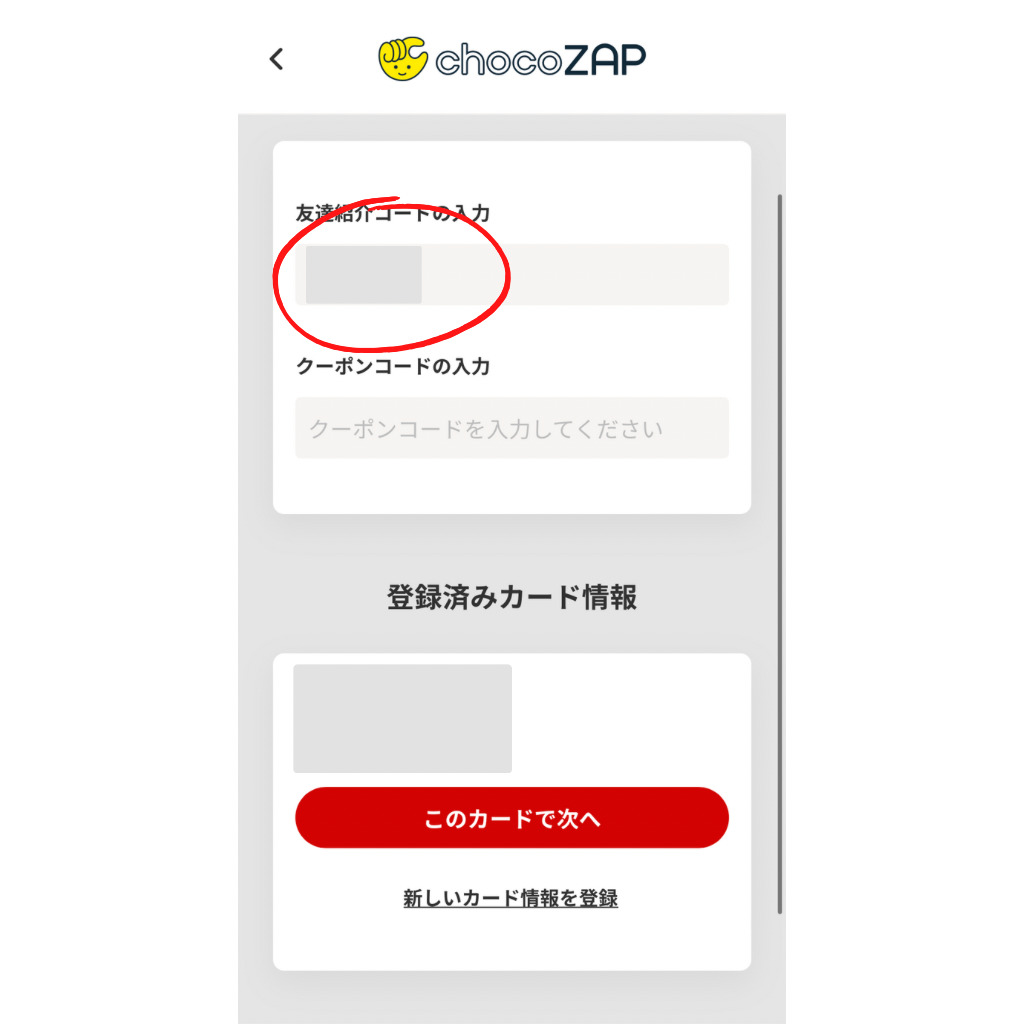This screenshot has height=1024, width=1024.
Task: Click blank space below coupon field in card
Action: [512, 486]
